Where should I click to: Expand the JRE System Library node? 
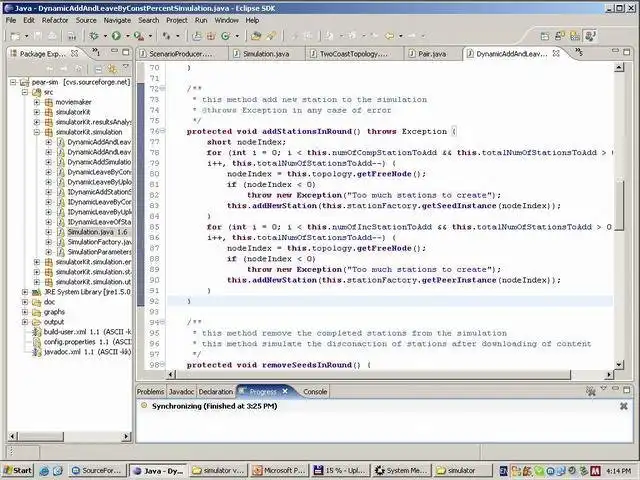pyautogui.click(x=25, y=292)
